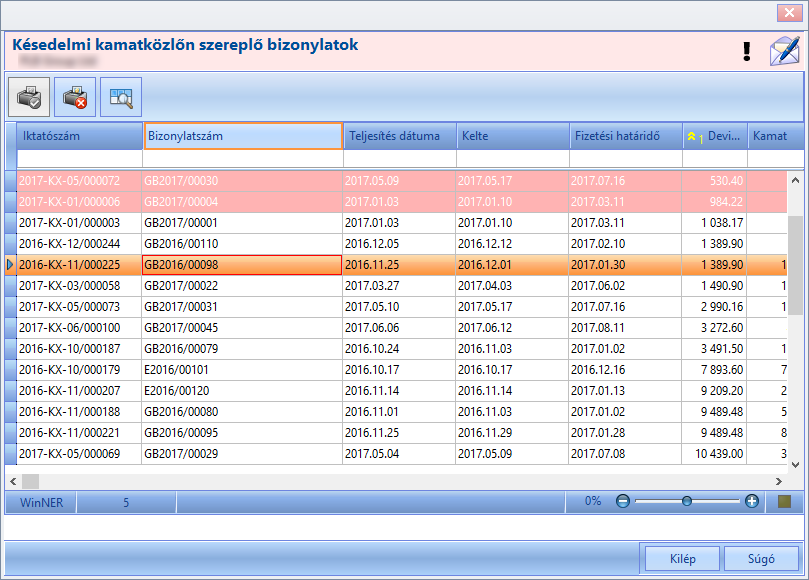Click the cancel print icon with red X
This screenshot has width=809, height=580.
pos(75,97)
